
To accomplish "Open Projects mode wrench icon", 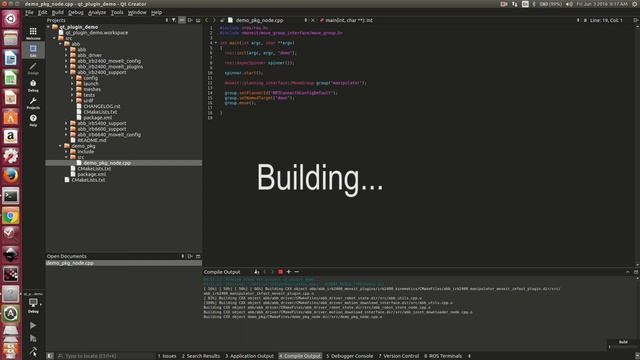I will click(33, 102).
